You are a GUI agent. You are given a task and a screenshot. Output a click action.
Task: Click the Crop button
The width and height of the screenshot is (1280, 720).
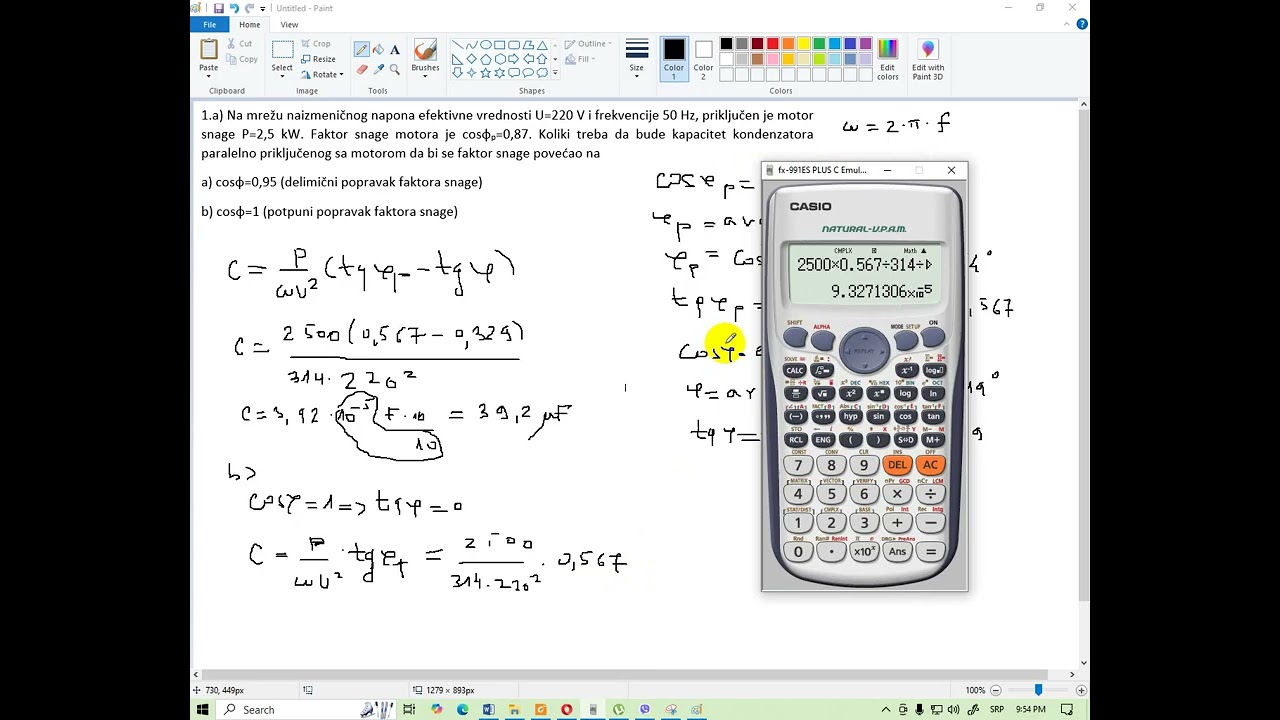[315, 44]
